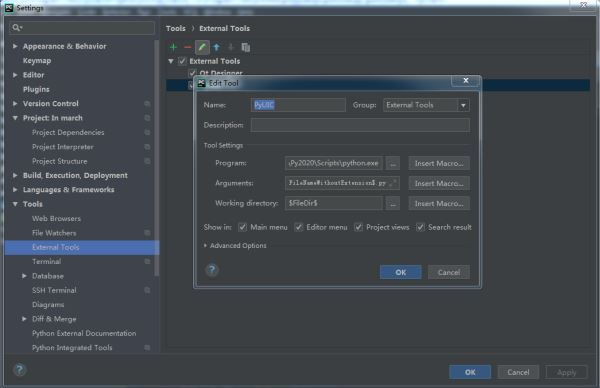This screenshot has width=600, height=388.
Task: Select Keymap in the settings sidebar
Action: coord(37,60)
